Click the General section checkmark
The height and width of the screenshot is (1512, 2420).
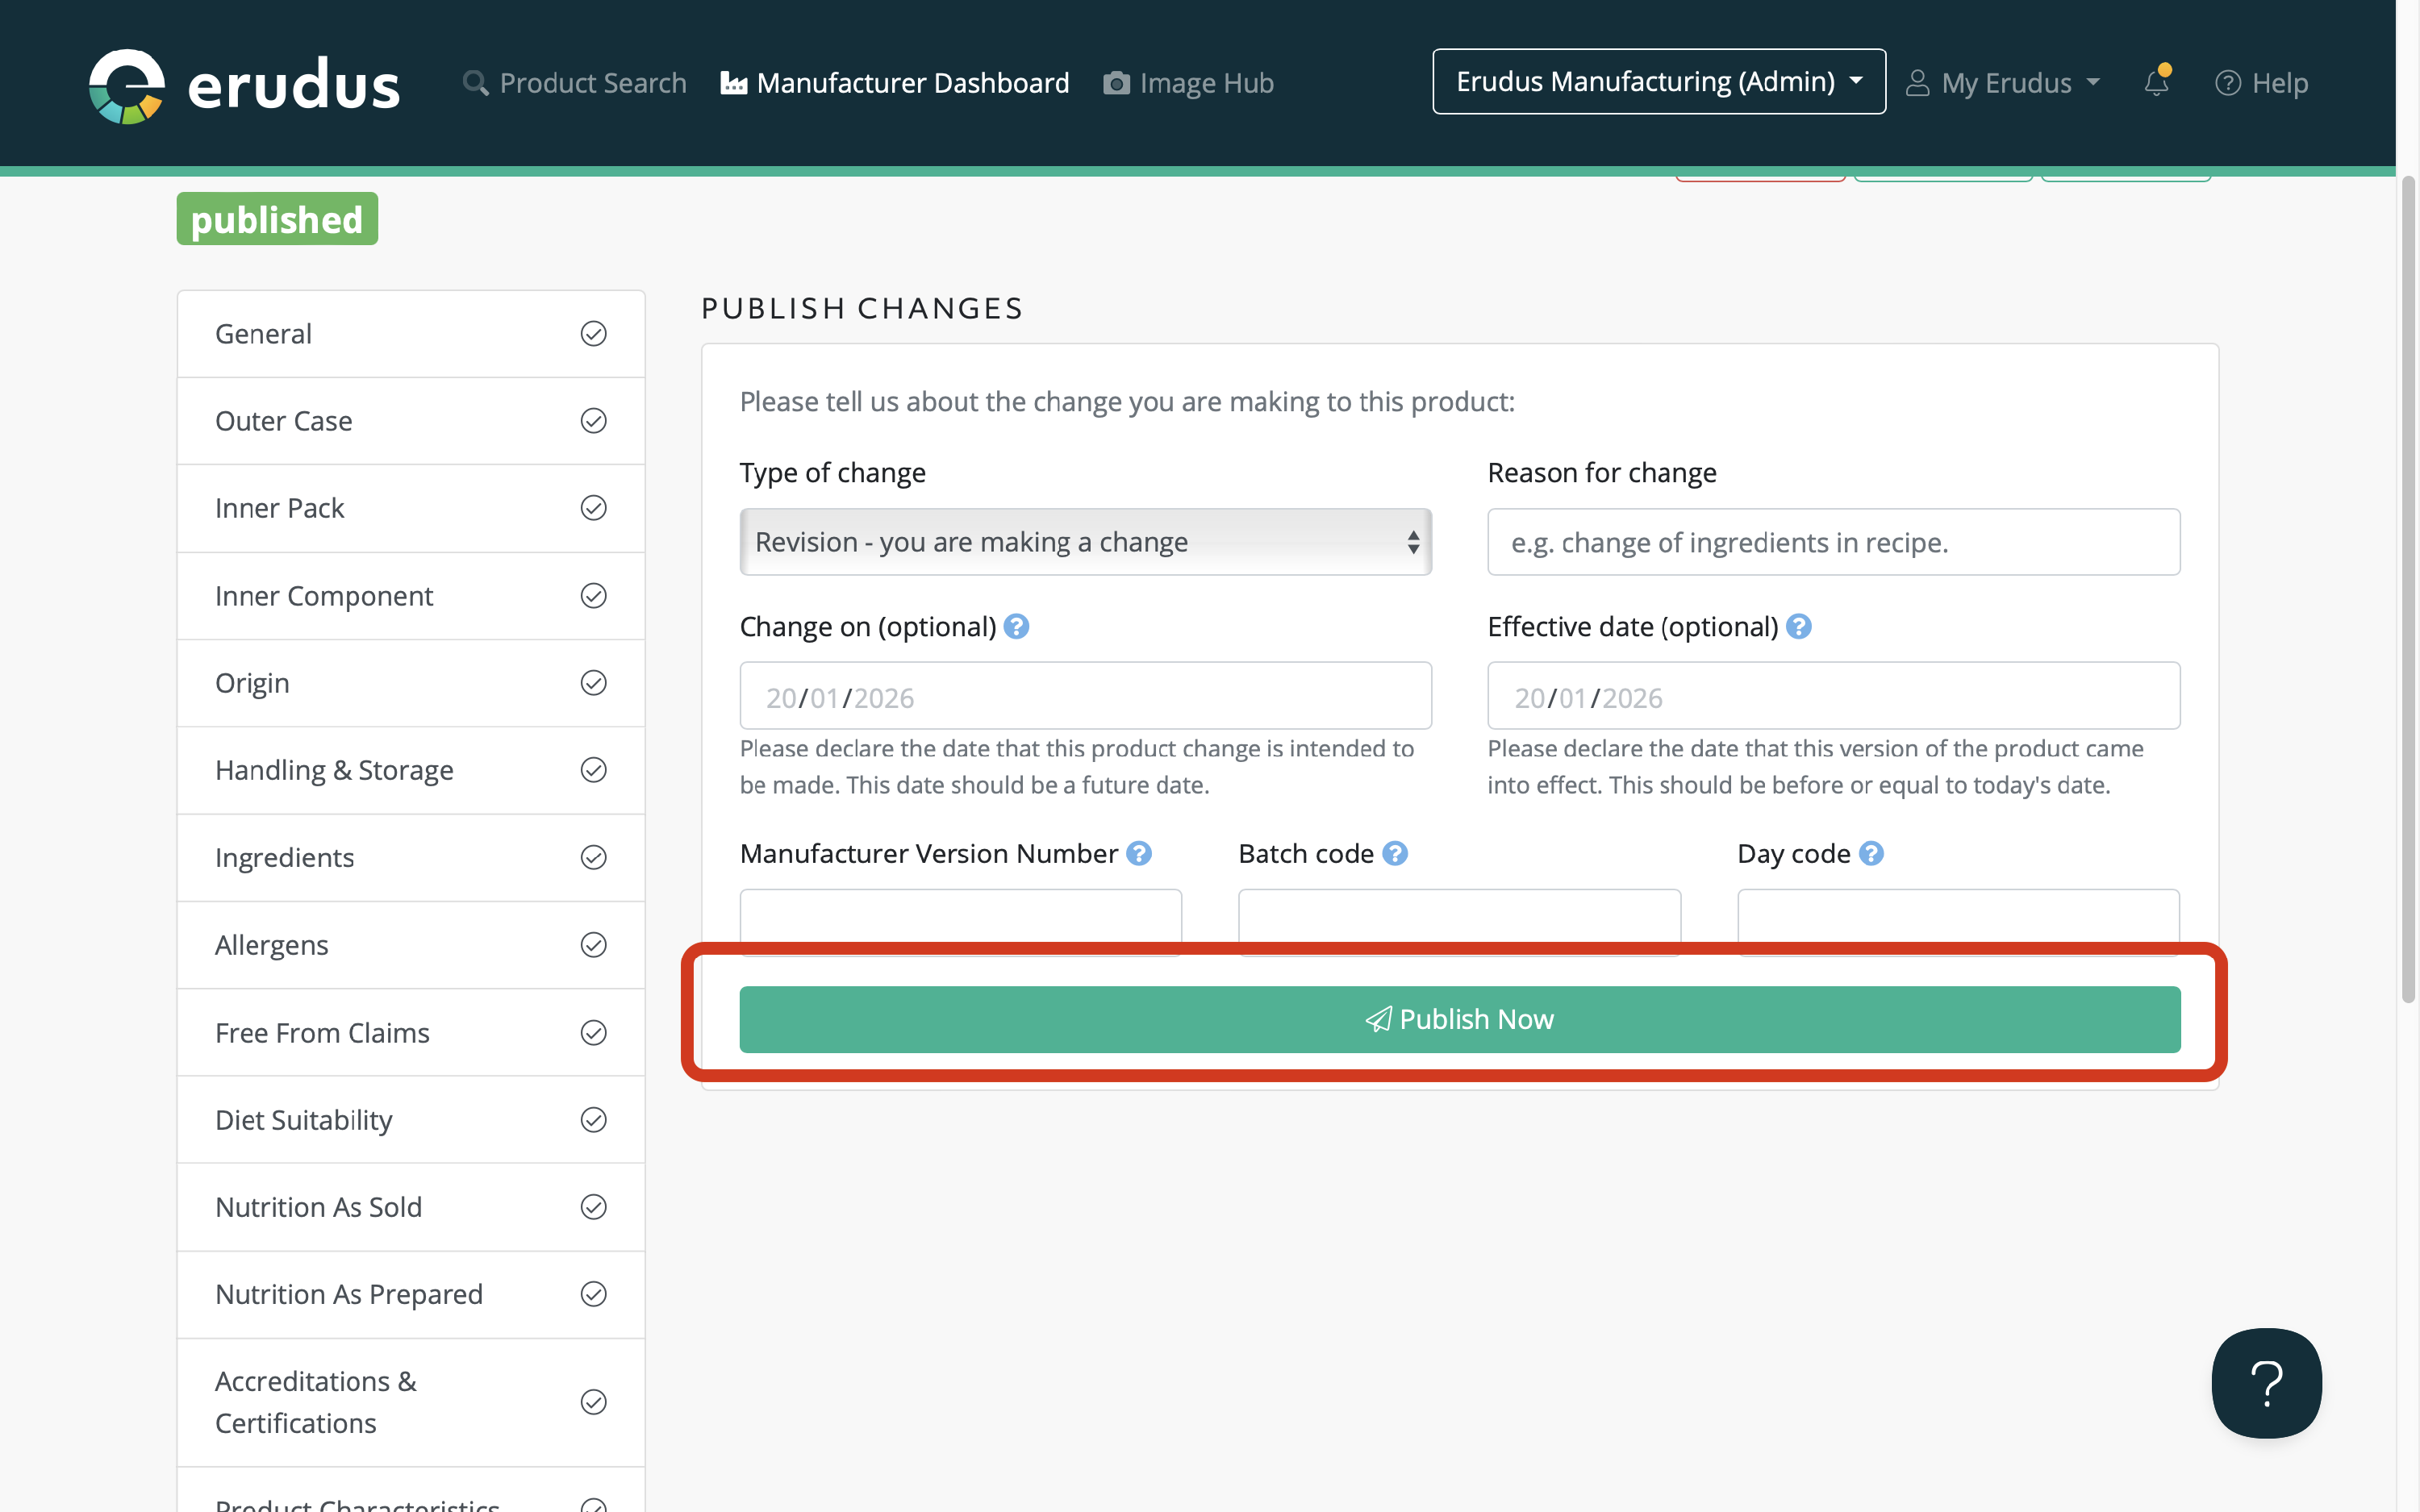click(593, 334)
